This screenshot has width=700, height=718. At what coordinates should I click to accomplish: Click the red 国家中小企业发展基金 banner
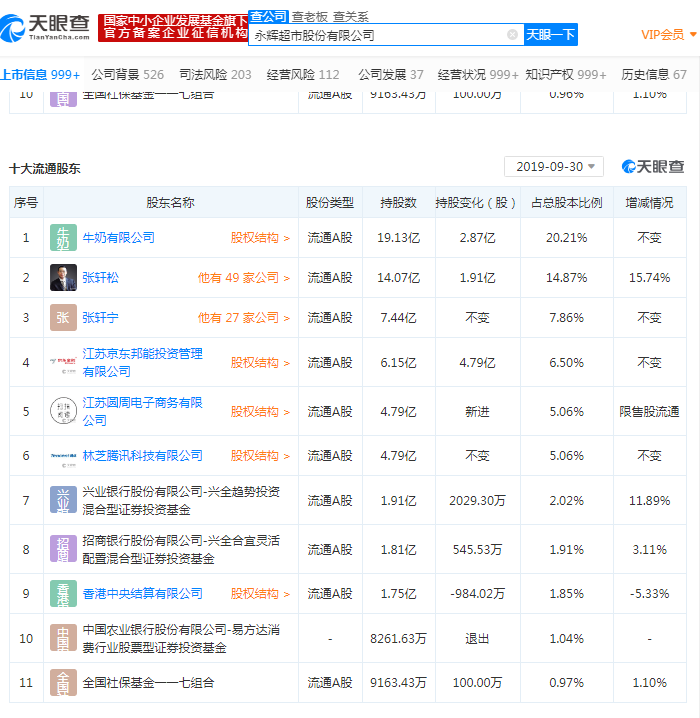(173, 27)
